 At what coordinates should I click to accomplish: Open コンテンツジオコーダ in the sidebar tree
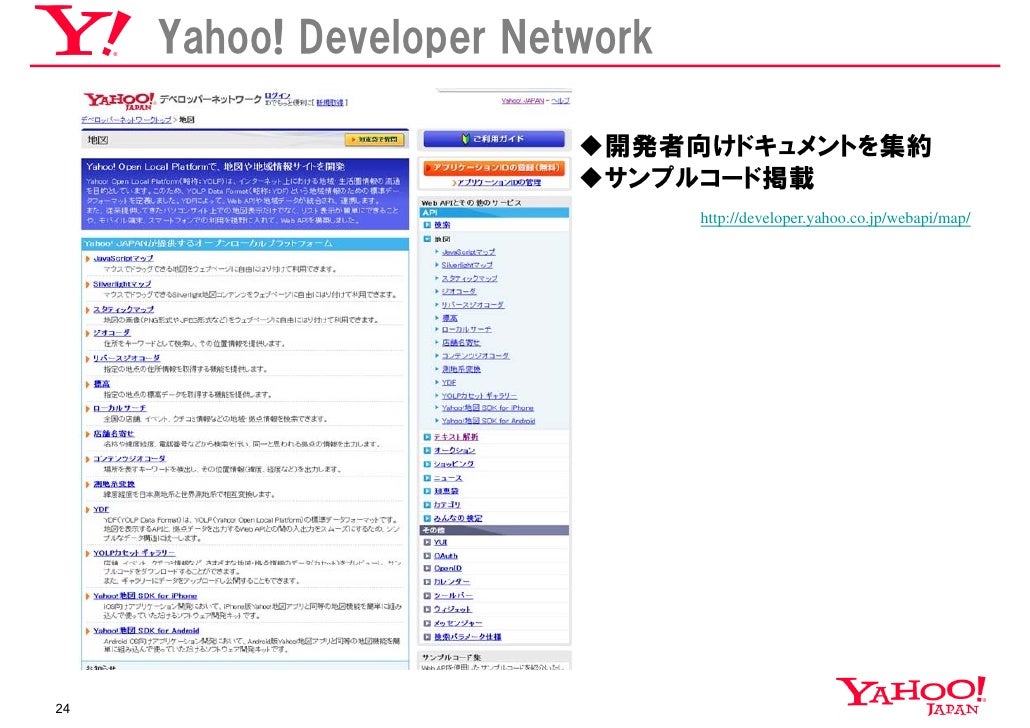point(475,355)
